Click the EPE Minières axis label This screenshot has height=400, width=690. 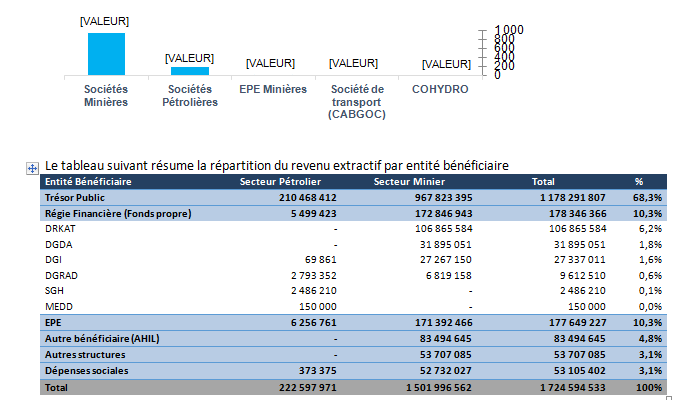[x=272, y=89]
